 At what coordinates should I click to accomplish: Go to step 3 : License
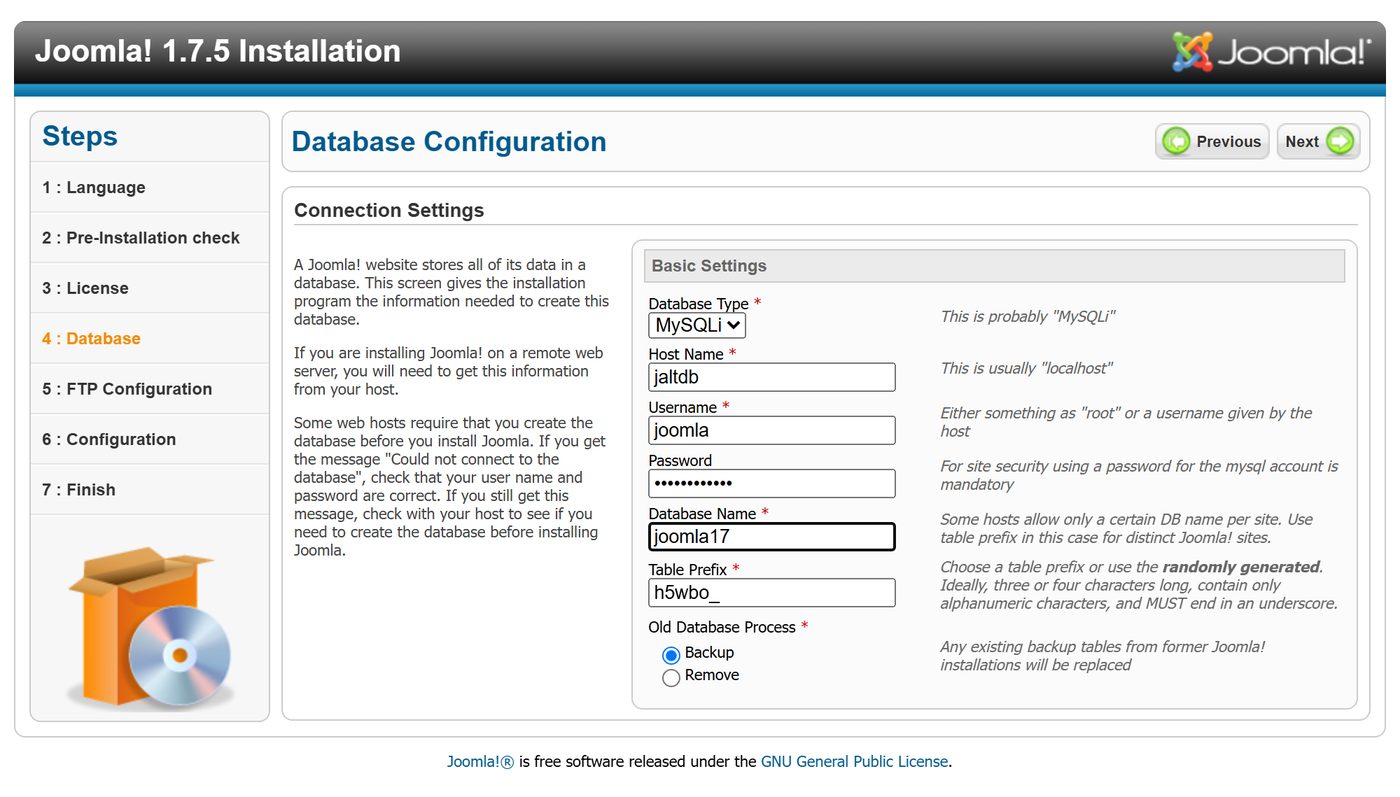coord(150,288)
